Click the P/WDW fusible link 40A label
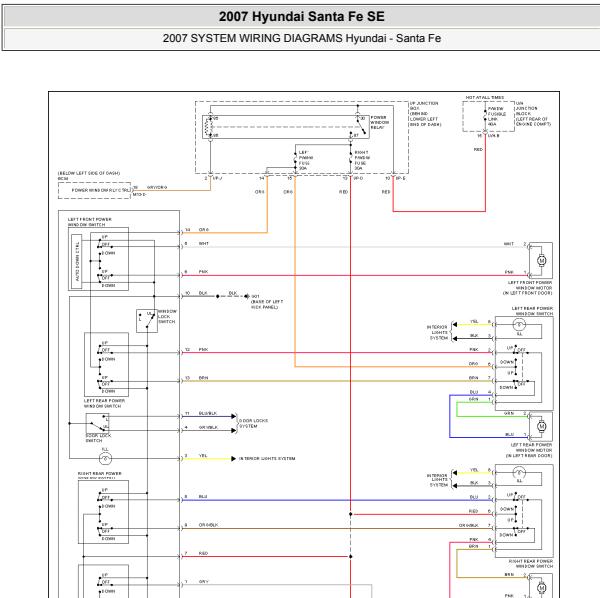This screenshot has height=598, width=600. pos(497,116)
